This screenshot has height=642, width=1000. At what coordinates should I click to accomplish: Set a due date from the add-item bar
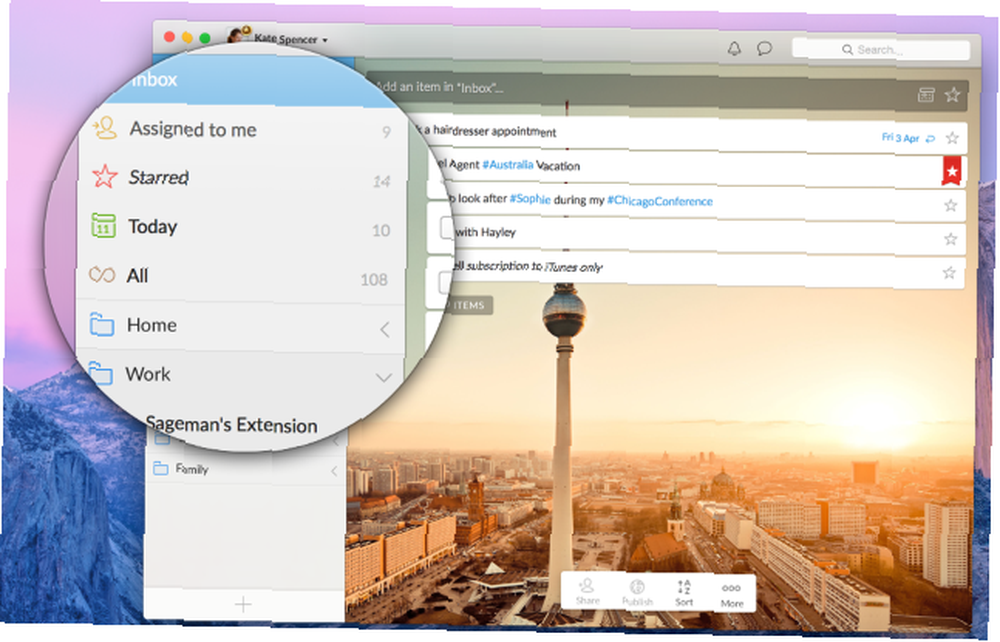tap(926, 95)
